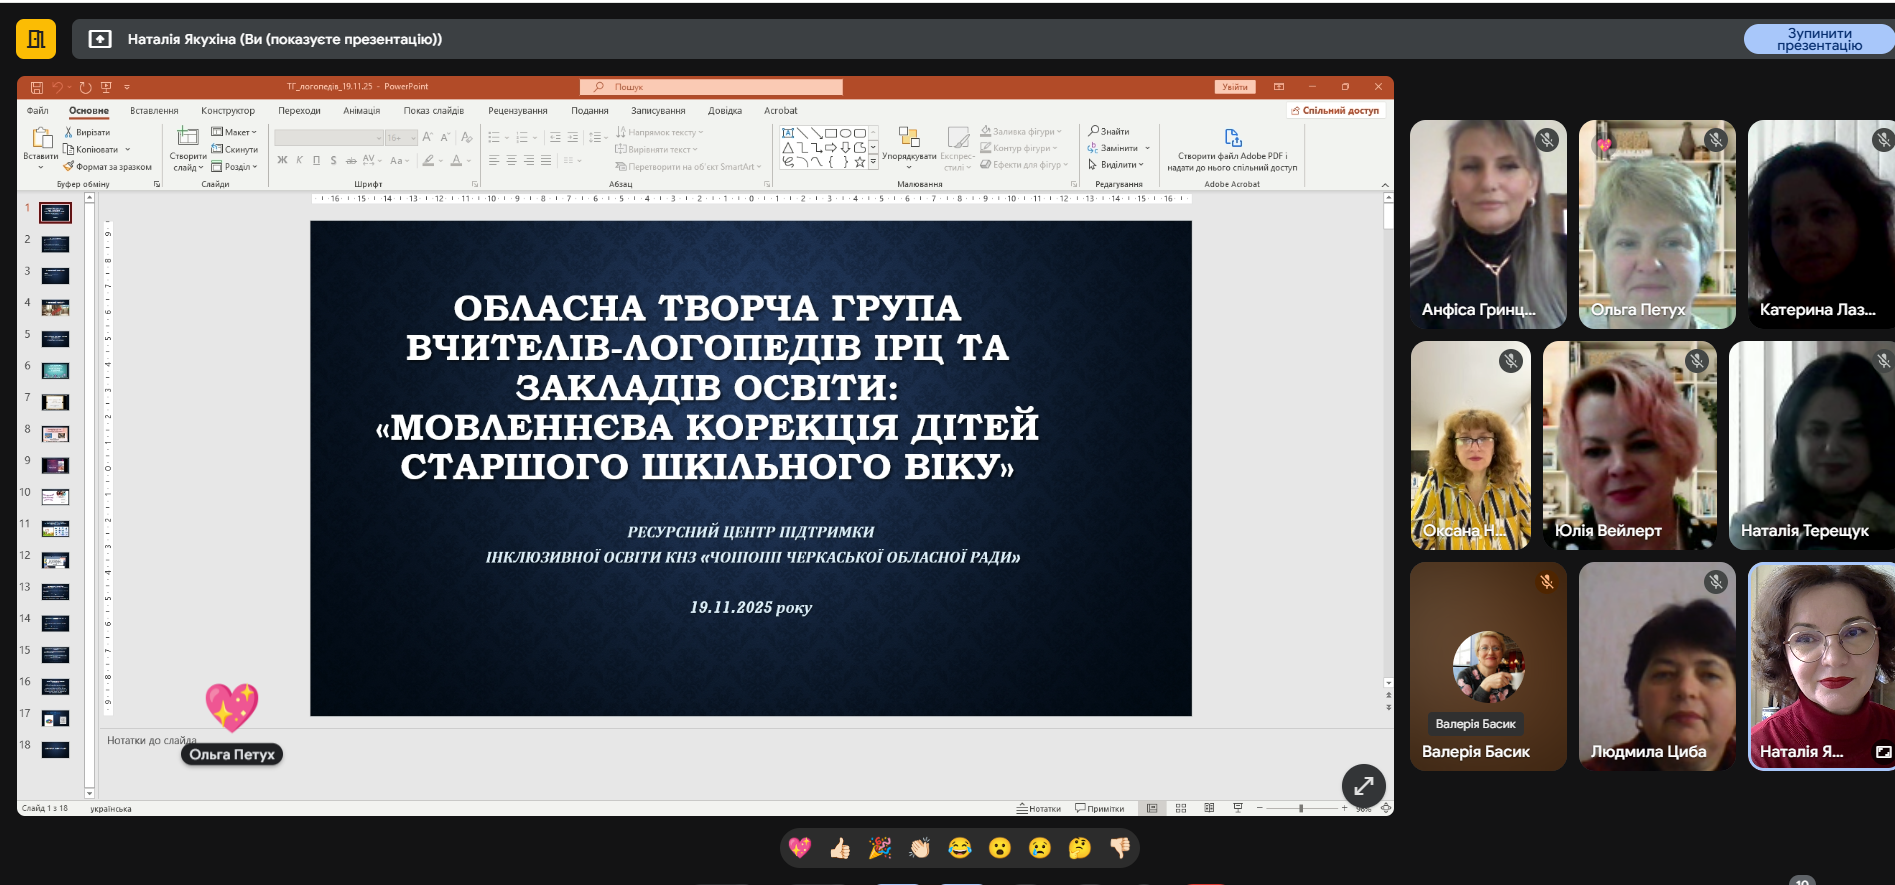Open the Макет layout dropdown
This screenshot has width=1895, height=885.
coord(235,132)
